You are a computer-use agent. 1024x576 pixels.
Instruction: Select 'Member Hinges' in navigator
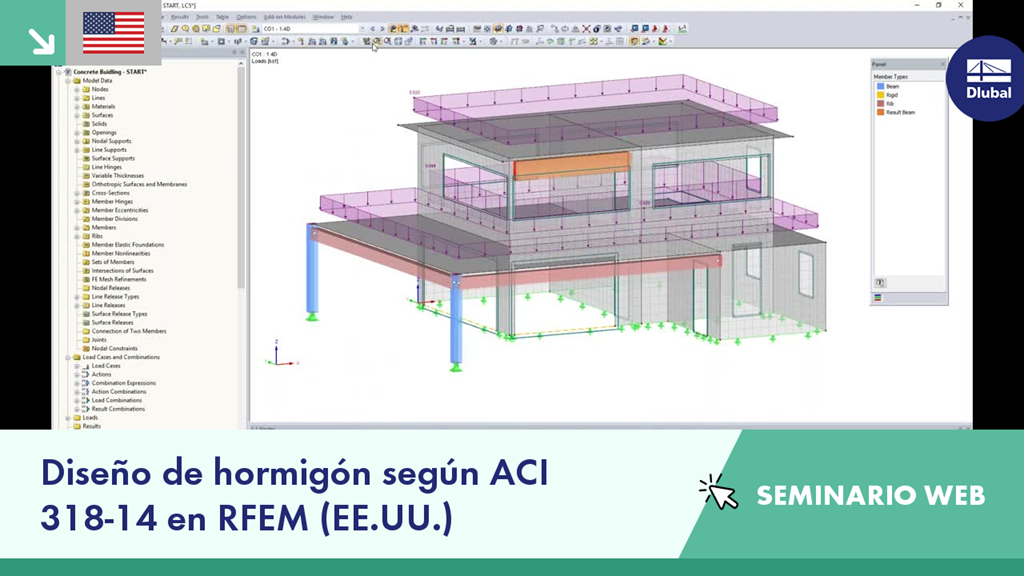click(112, 201)
